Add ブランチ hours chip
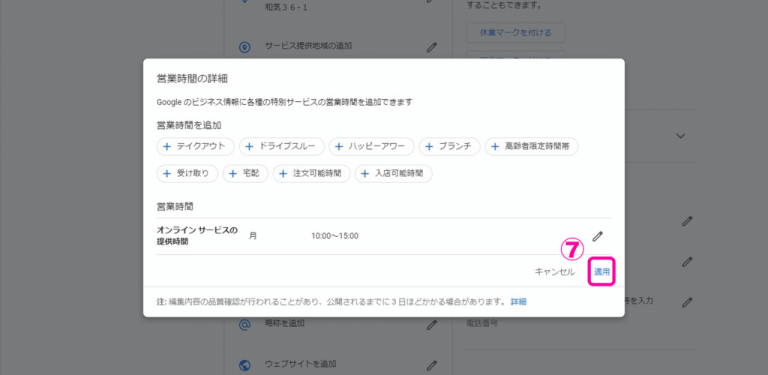 449,146
